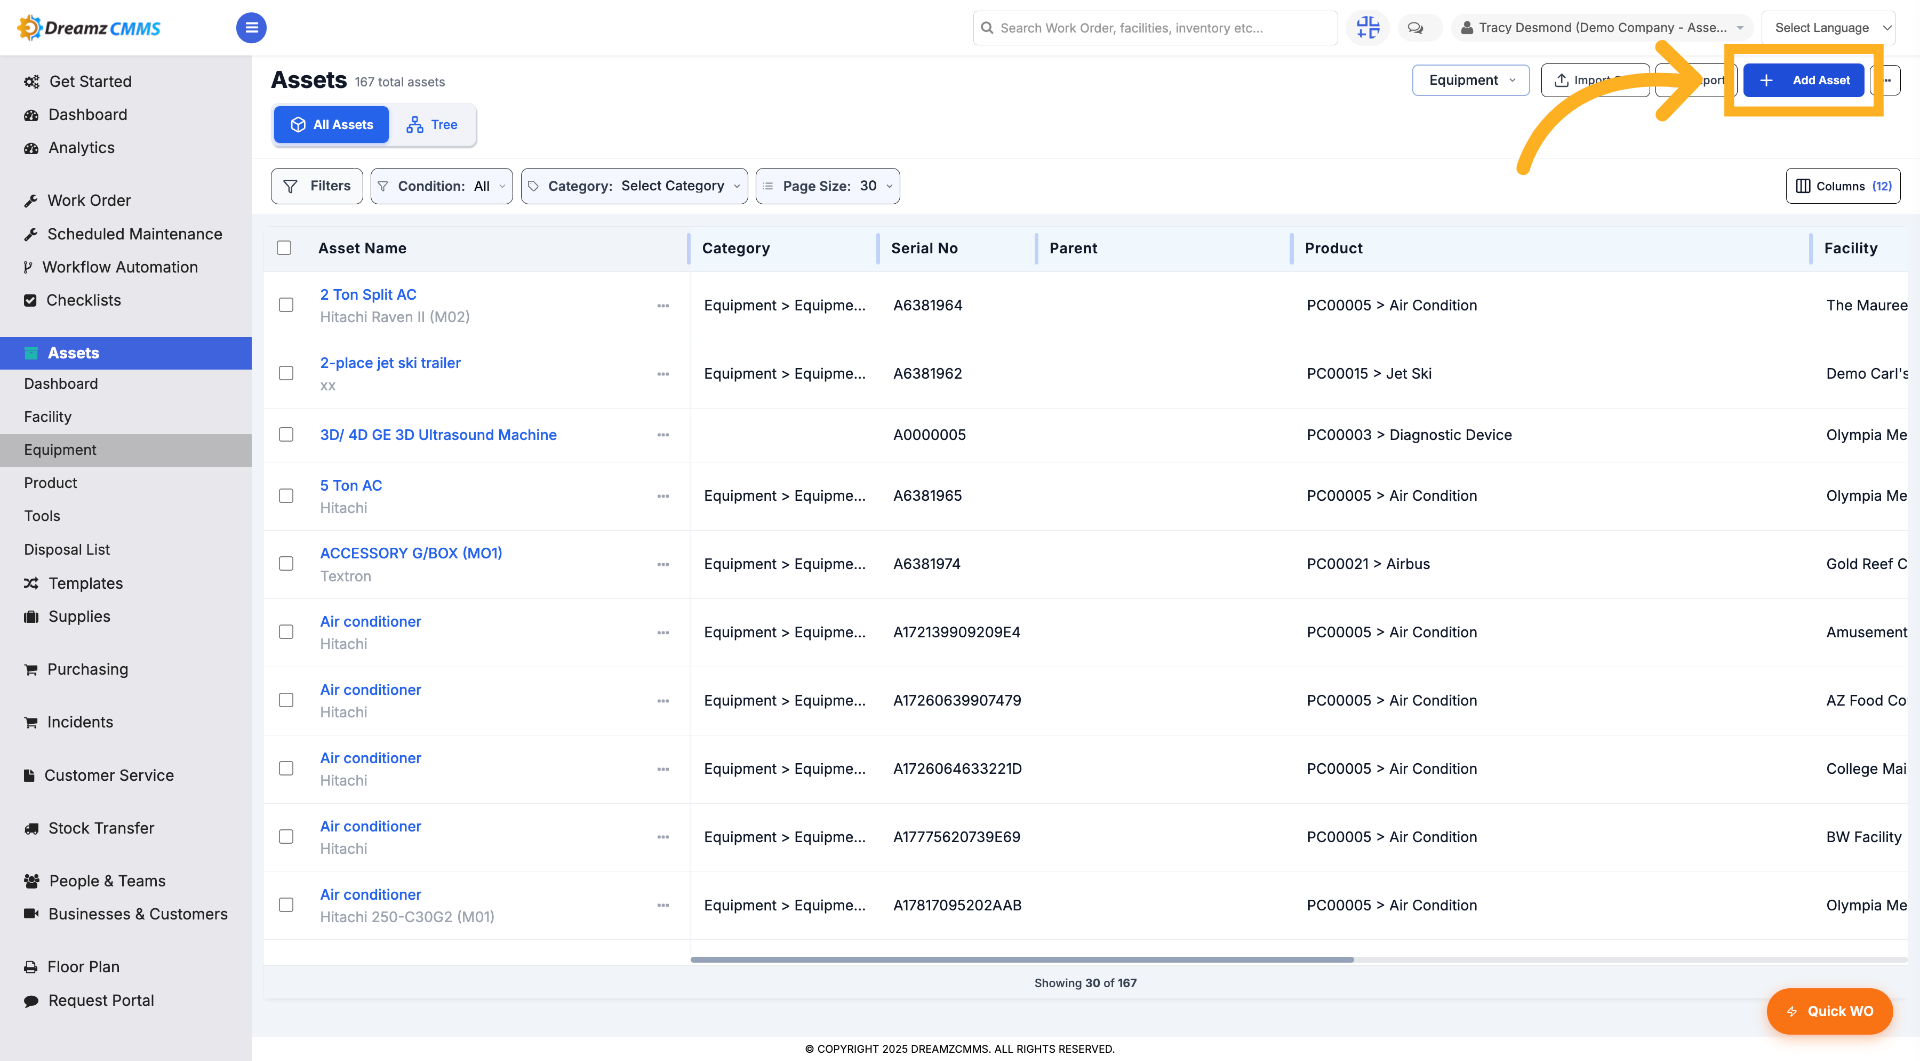Click the QR scan icon in header
The image size is (1920, 1061).
click(1368, 28)
